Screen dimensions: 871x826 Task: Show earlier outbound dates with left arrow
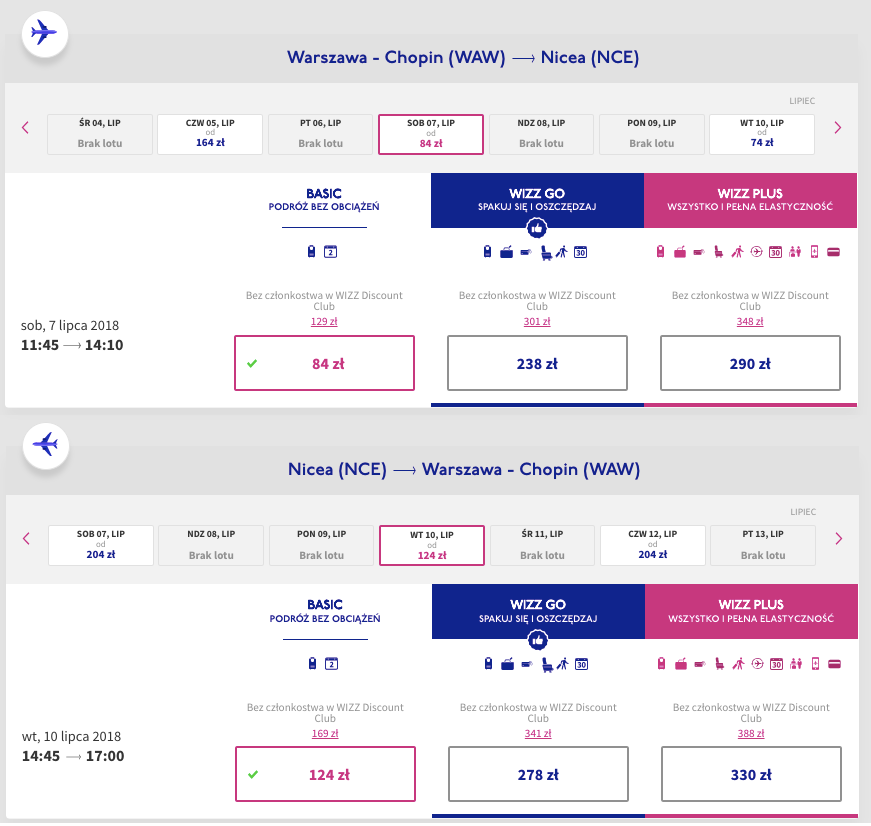point(26,128)
